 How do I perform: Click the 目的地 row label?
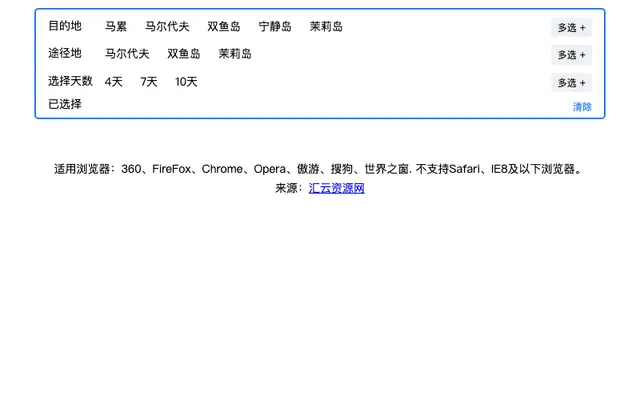pos(65,26)
